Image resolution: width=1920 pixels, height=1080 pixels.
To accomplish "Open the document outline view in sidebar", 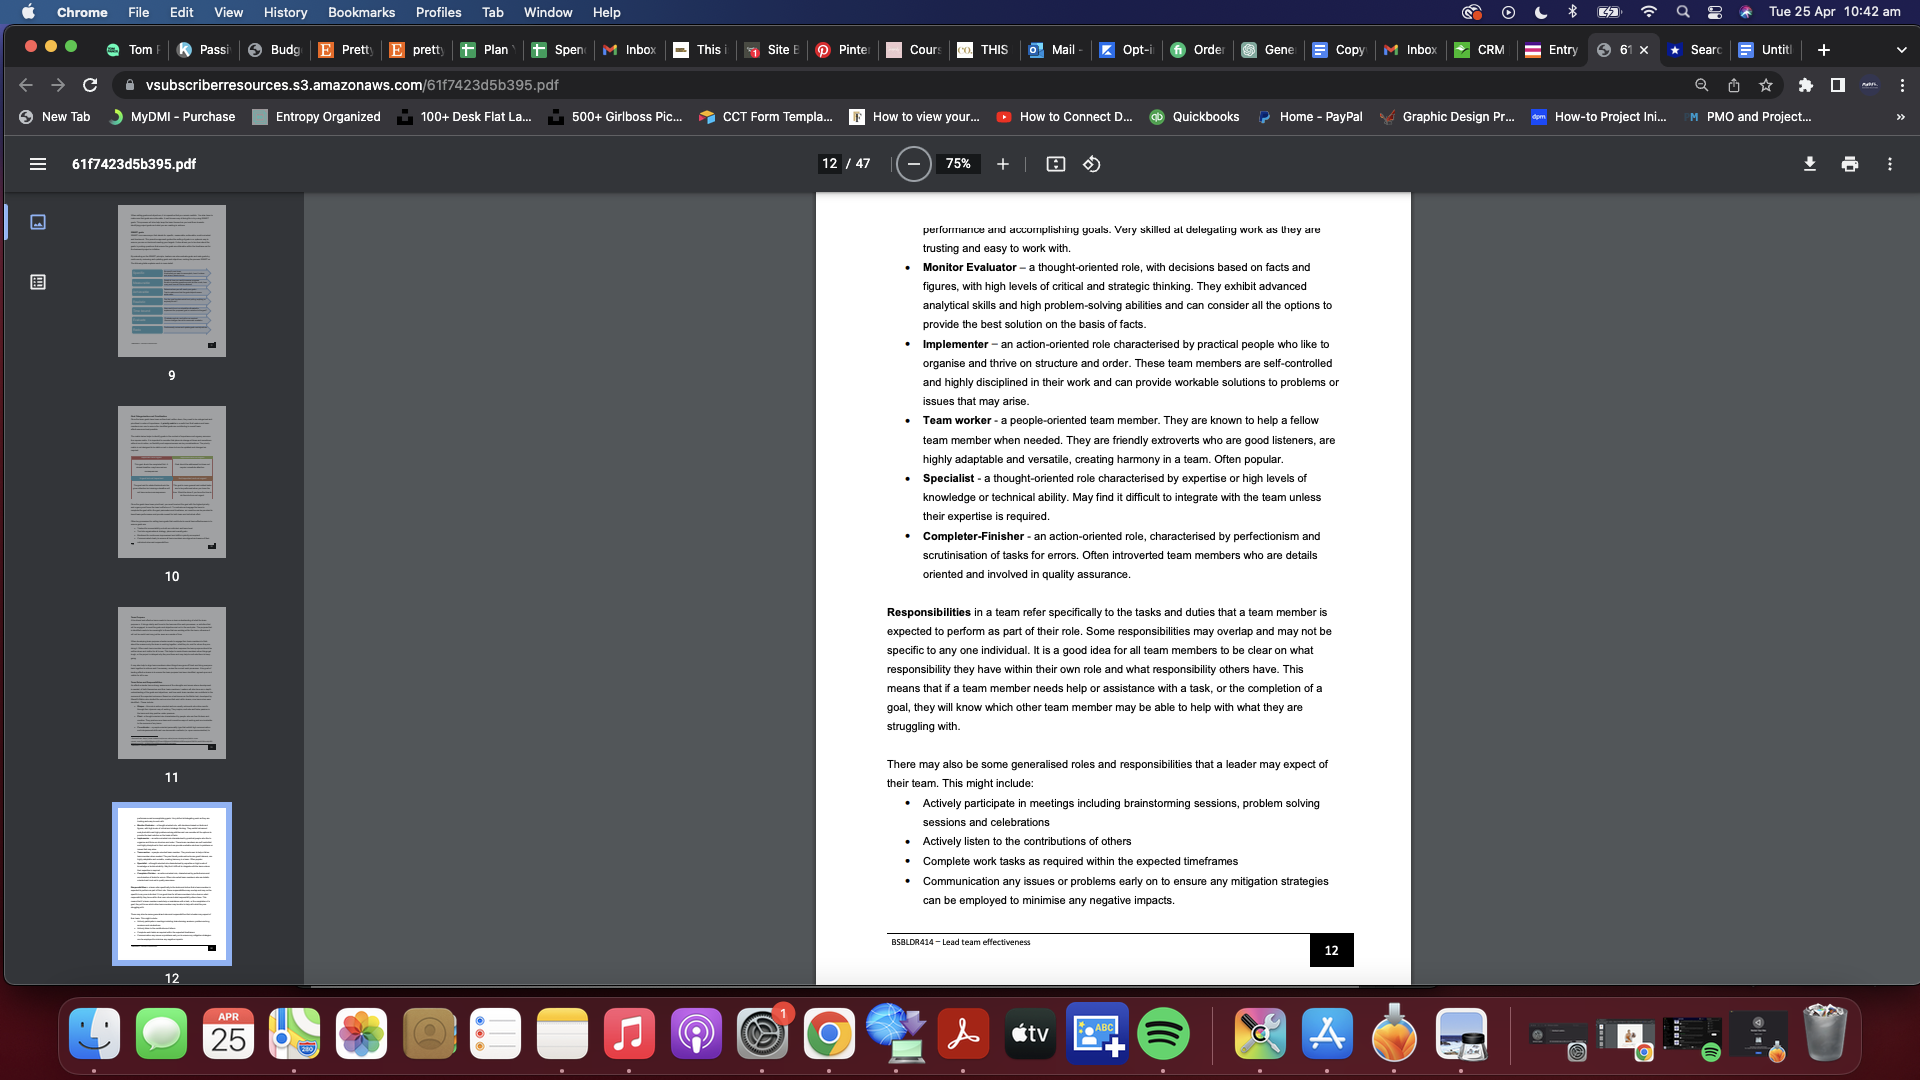I will click(x=38, y=283).
